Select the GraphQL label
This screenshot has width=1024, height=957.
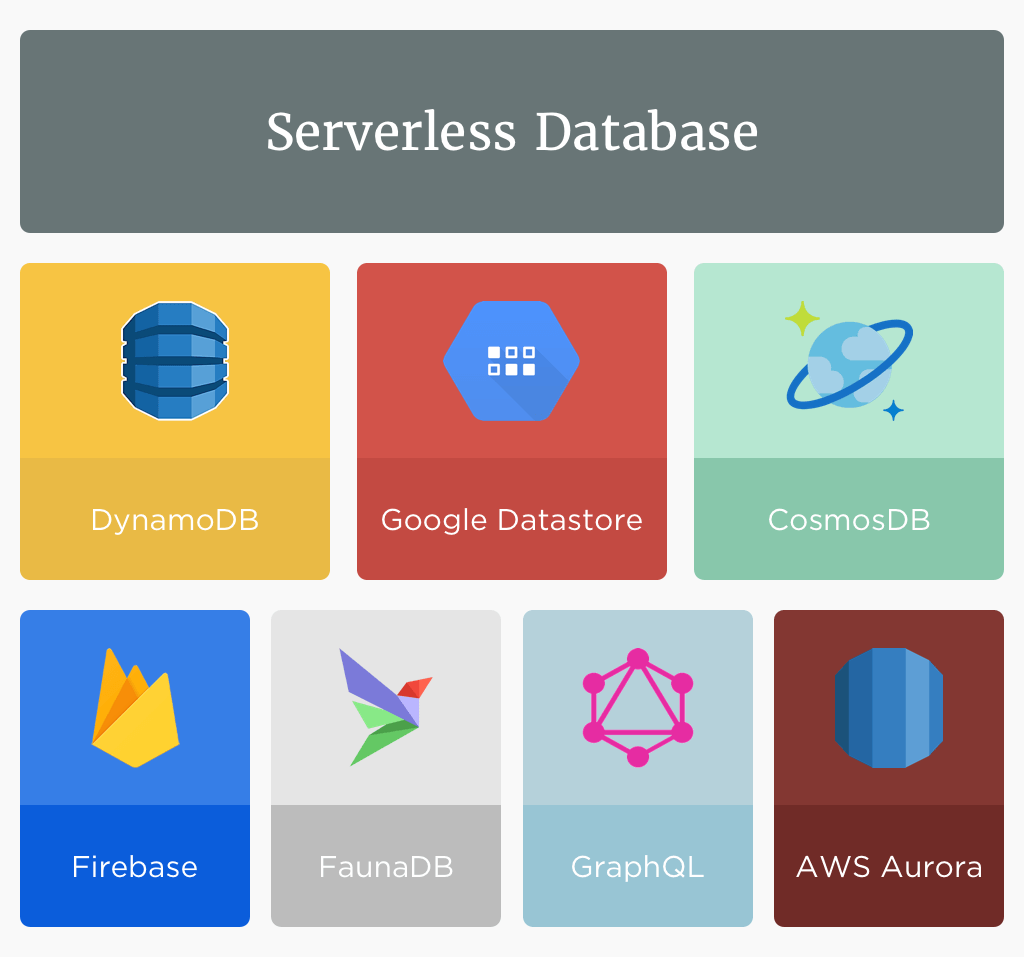pos(637,868)
